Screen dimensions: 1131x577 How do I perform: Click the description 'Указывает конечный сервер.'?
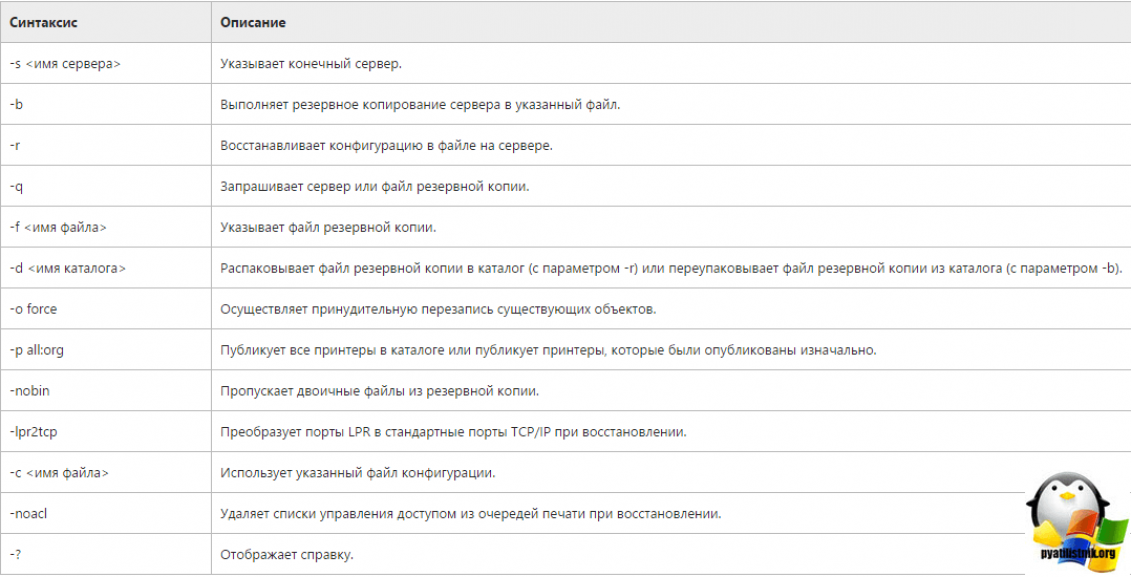point(310,64)
